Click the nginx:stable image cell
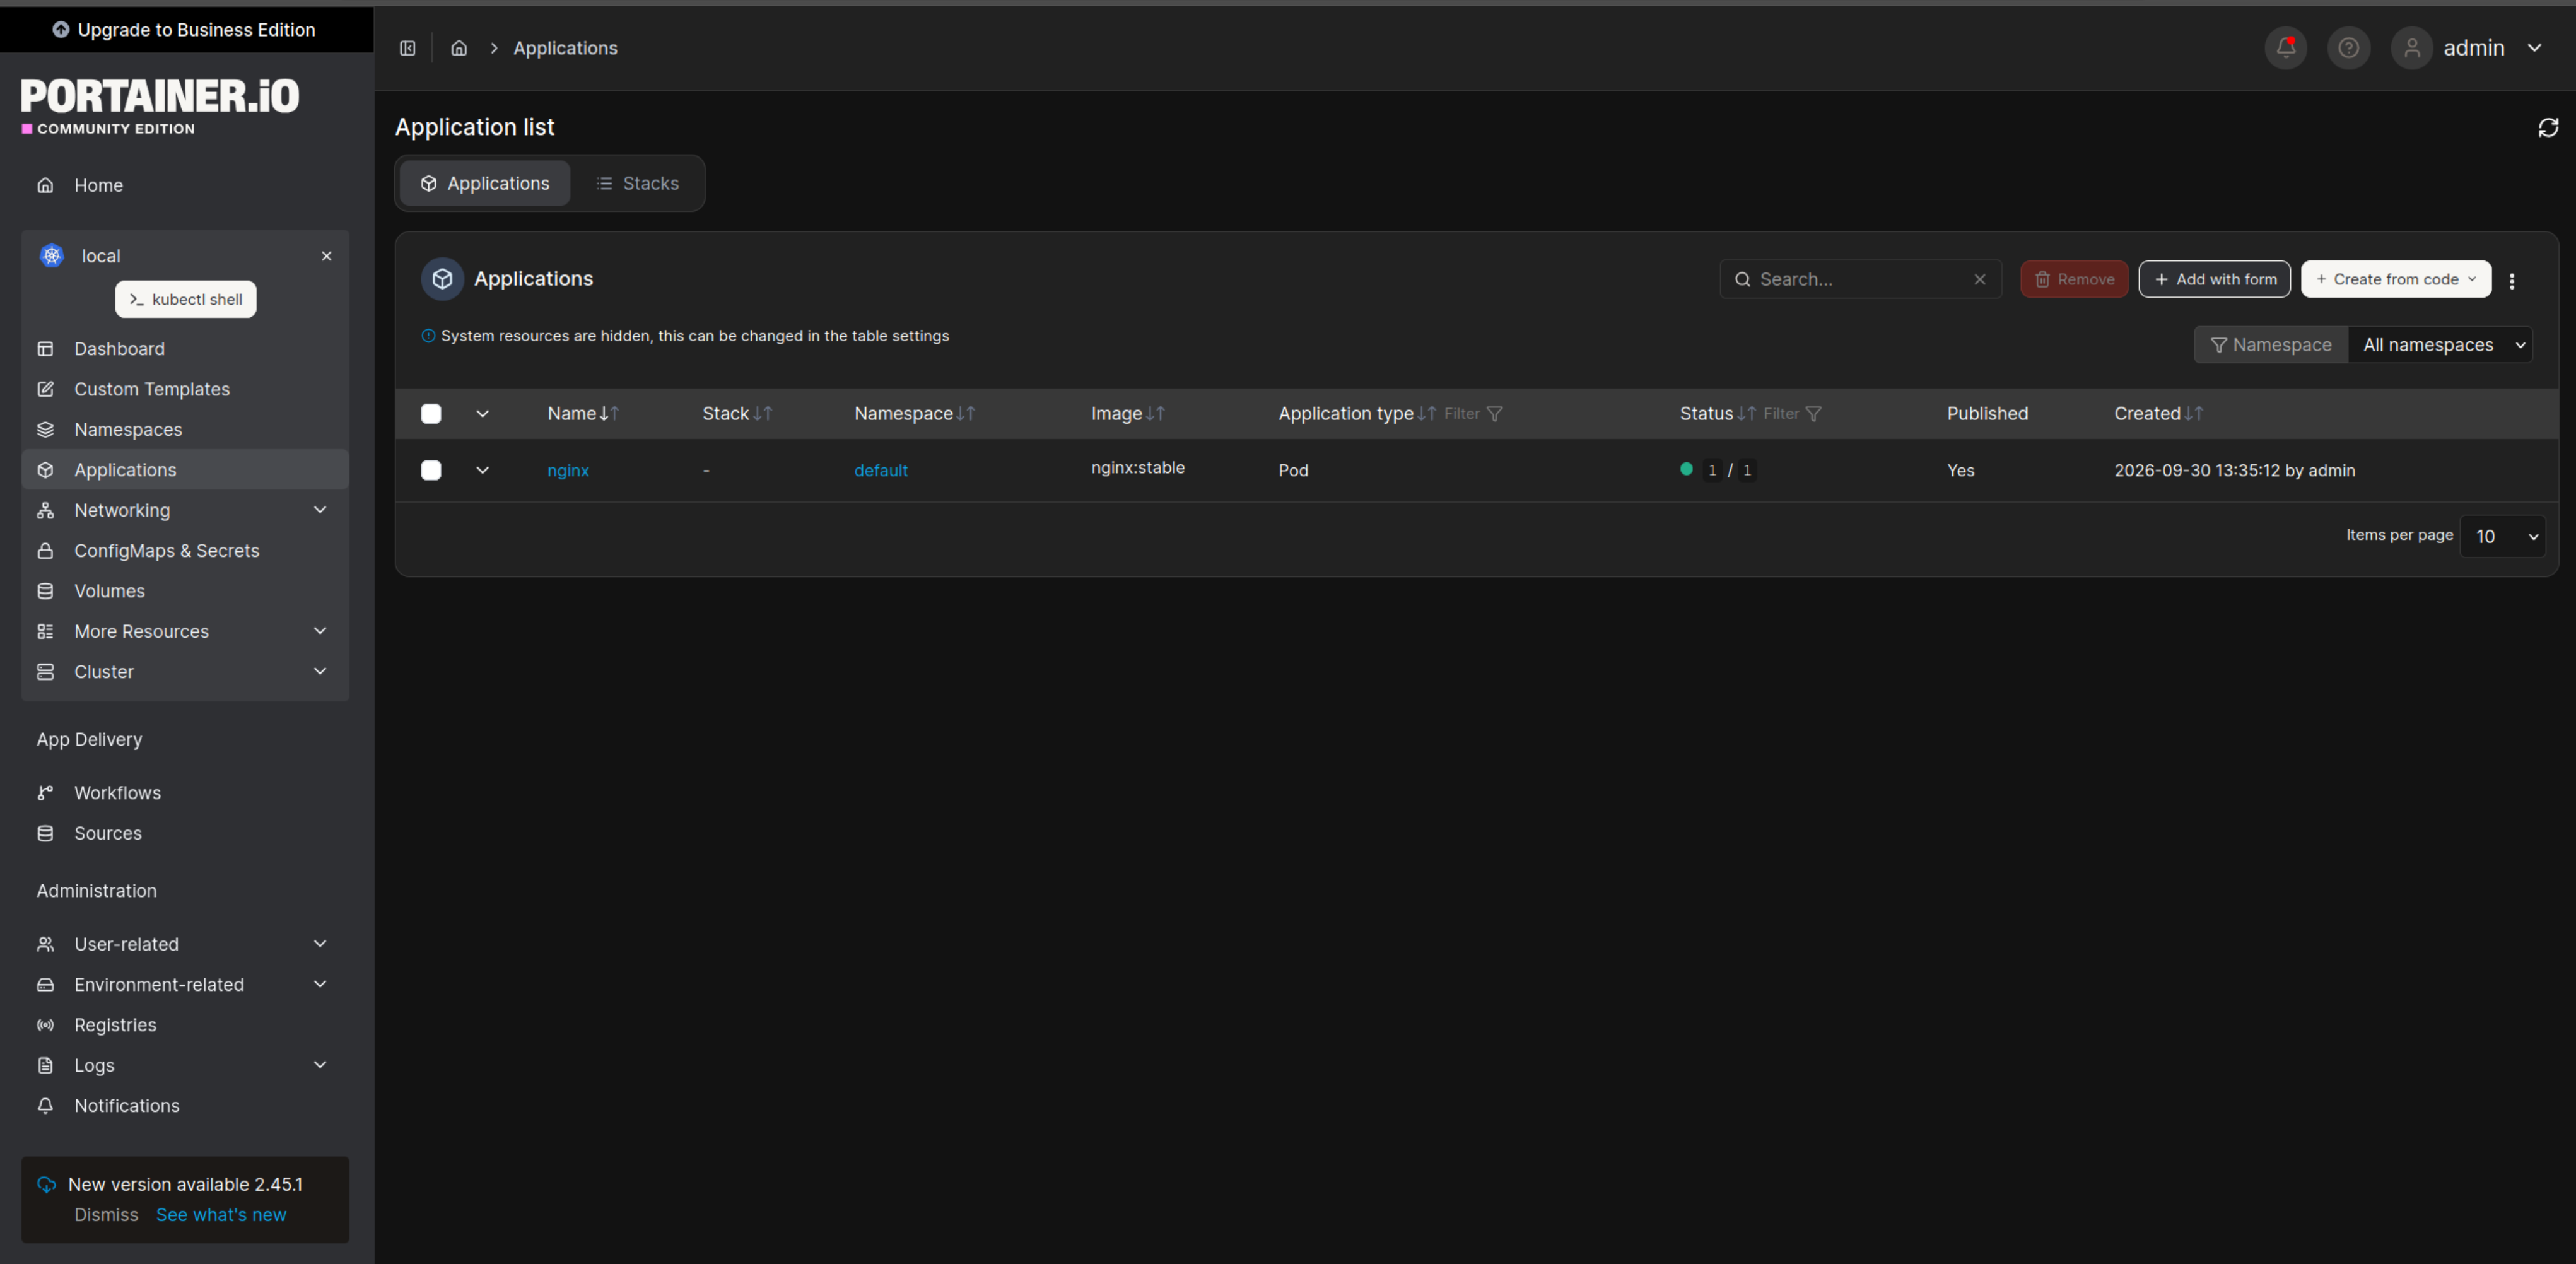2576x1264 pixels. (1138, 467)
